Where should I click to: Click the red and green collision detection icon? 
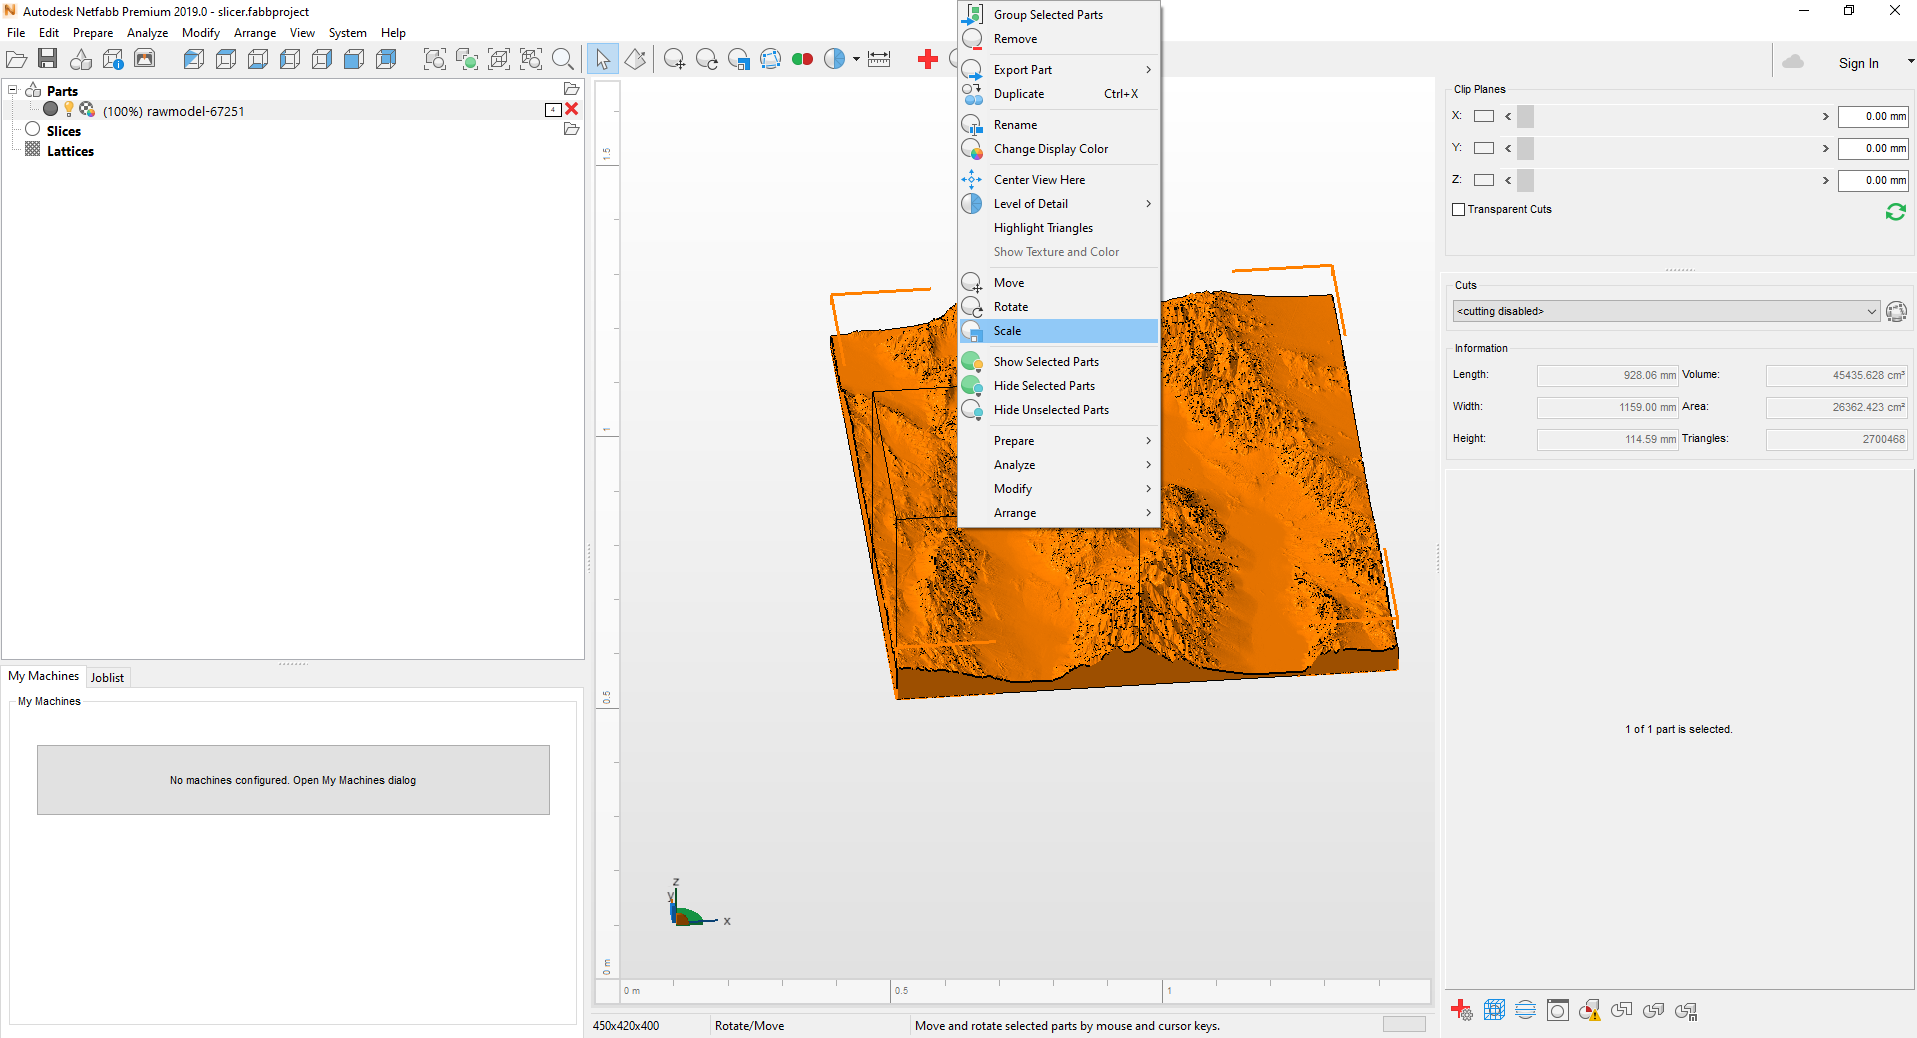pyautogui.click(x=802, y=60)
